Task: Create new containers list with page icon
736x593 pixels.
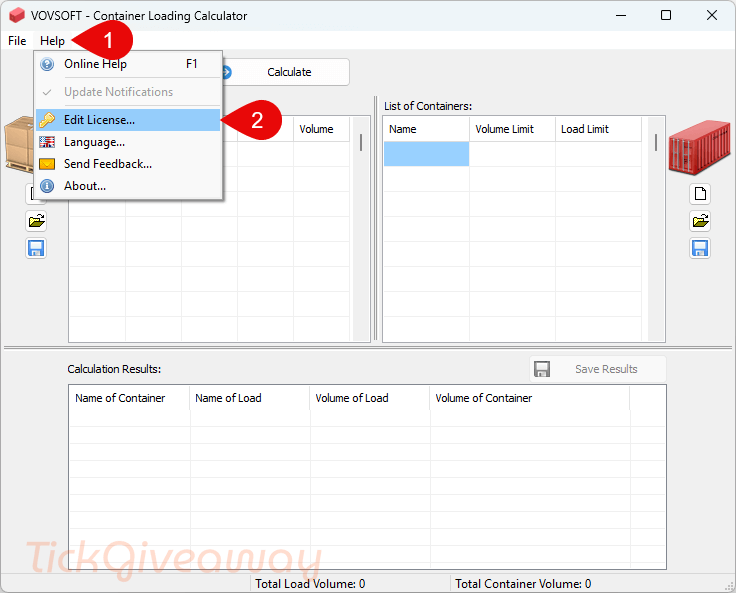Action: tap(700, 193)
